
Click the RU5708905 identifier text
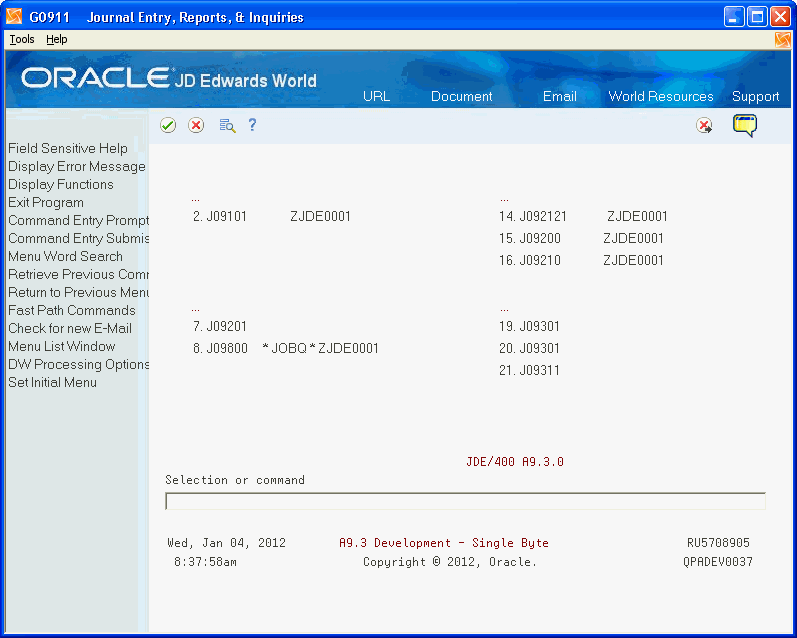click(x=718, y=543)
